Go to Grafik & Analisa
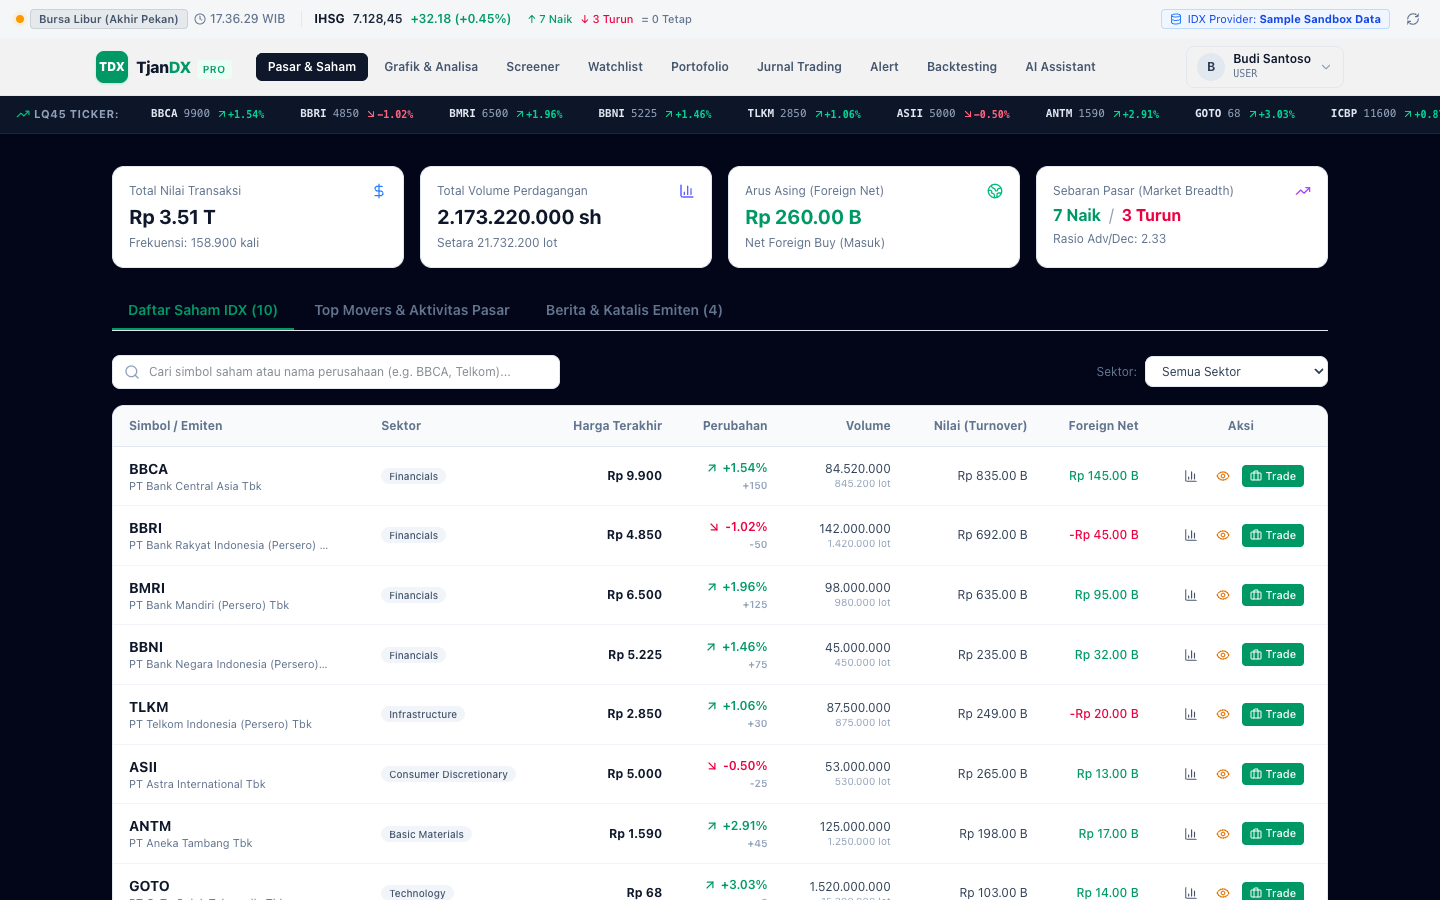This screenshot has width=1440, height=900. coord(431,67)
